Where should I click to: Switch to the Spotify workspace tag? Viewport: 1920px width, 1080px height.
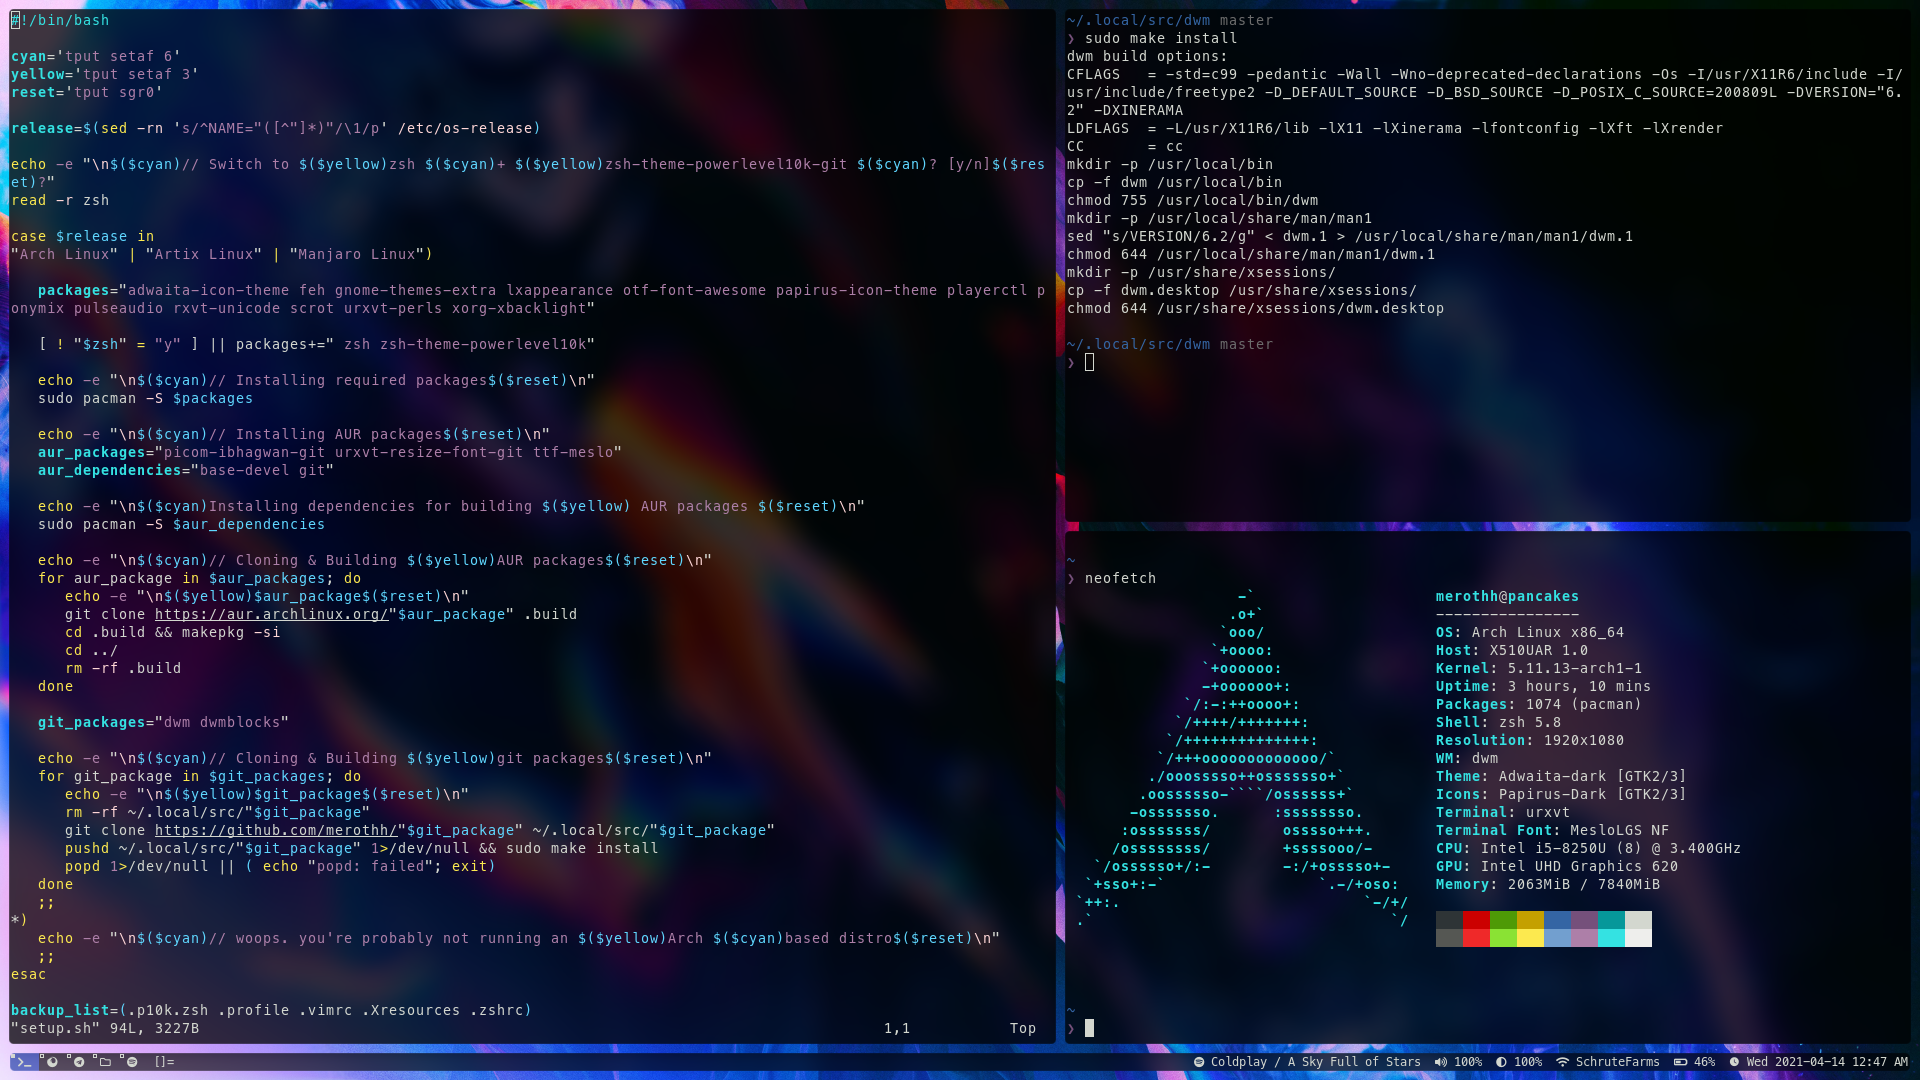click(131, 1062)
